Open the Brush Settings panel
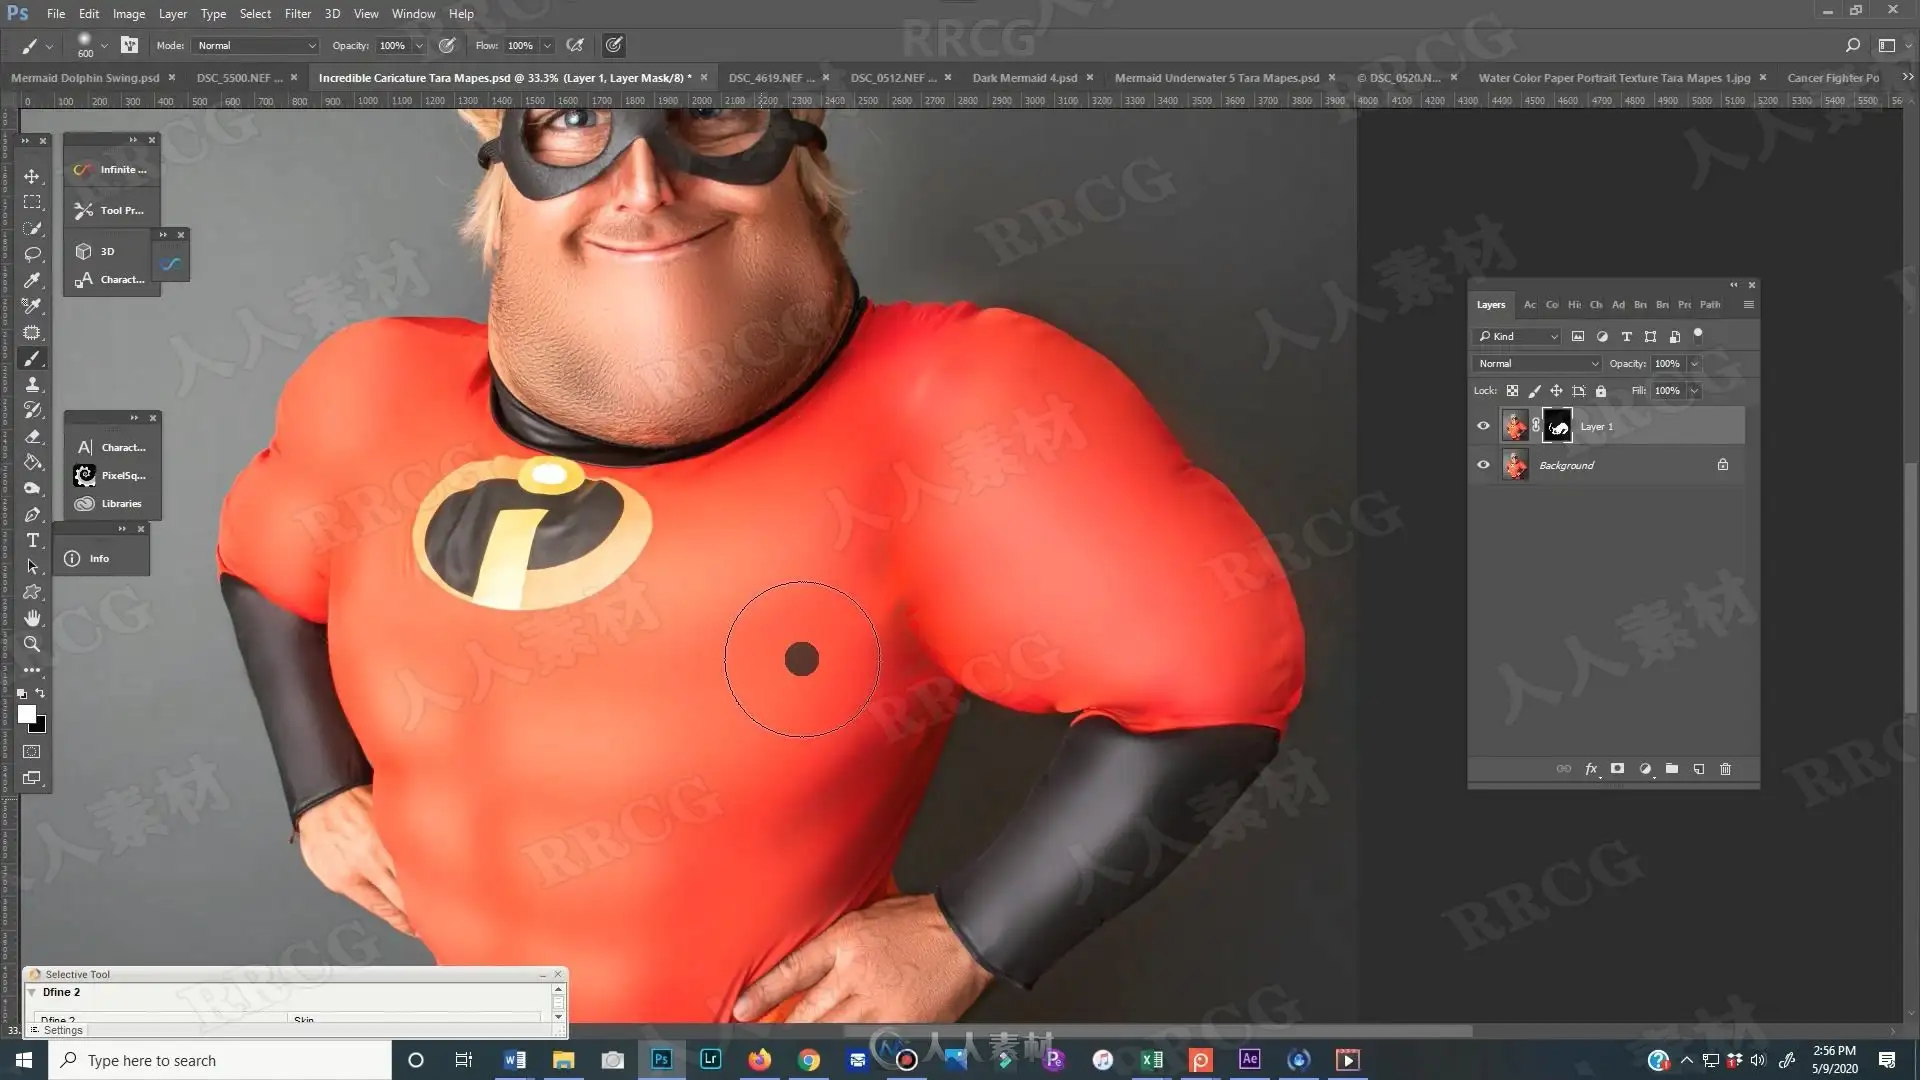Viewport: 1920px width, 1080px height. pos(129,45)
